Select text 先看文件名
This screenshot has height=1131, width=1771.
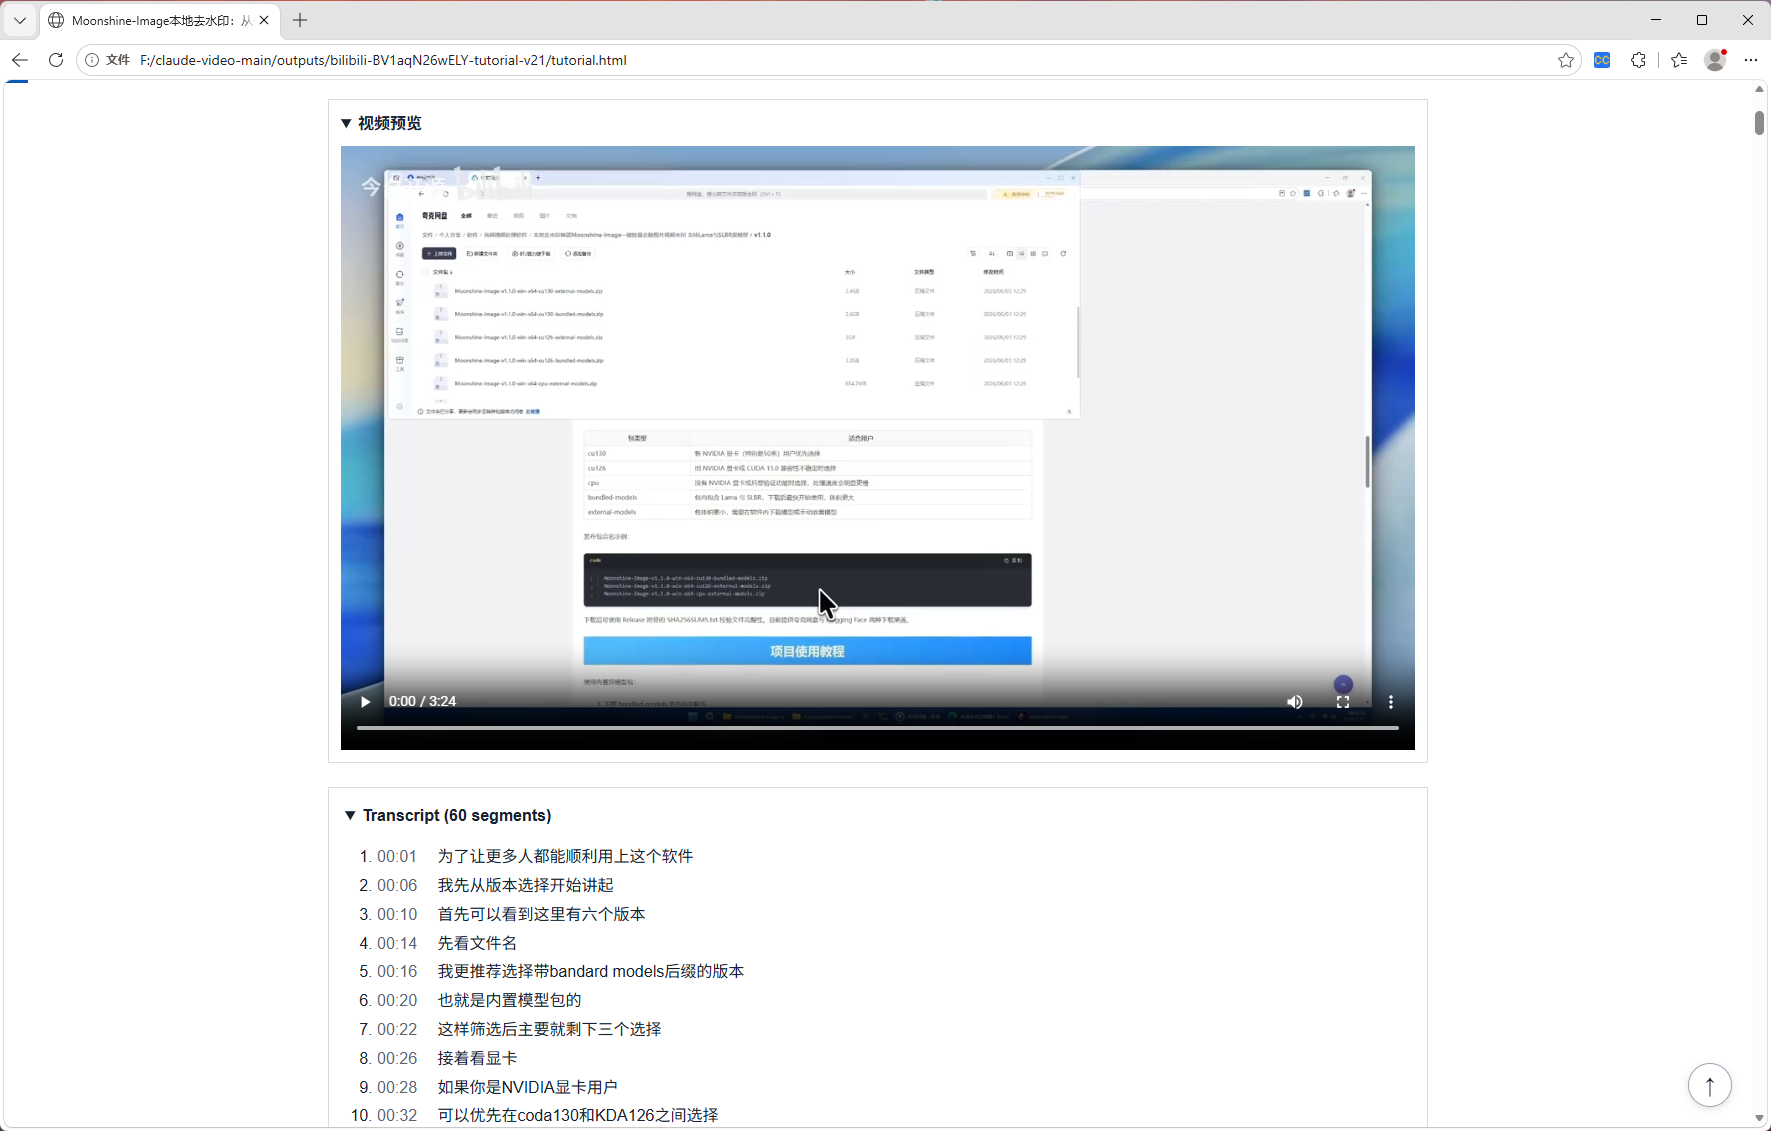point(477,943)
